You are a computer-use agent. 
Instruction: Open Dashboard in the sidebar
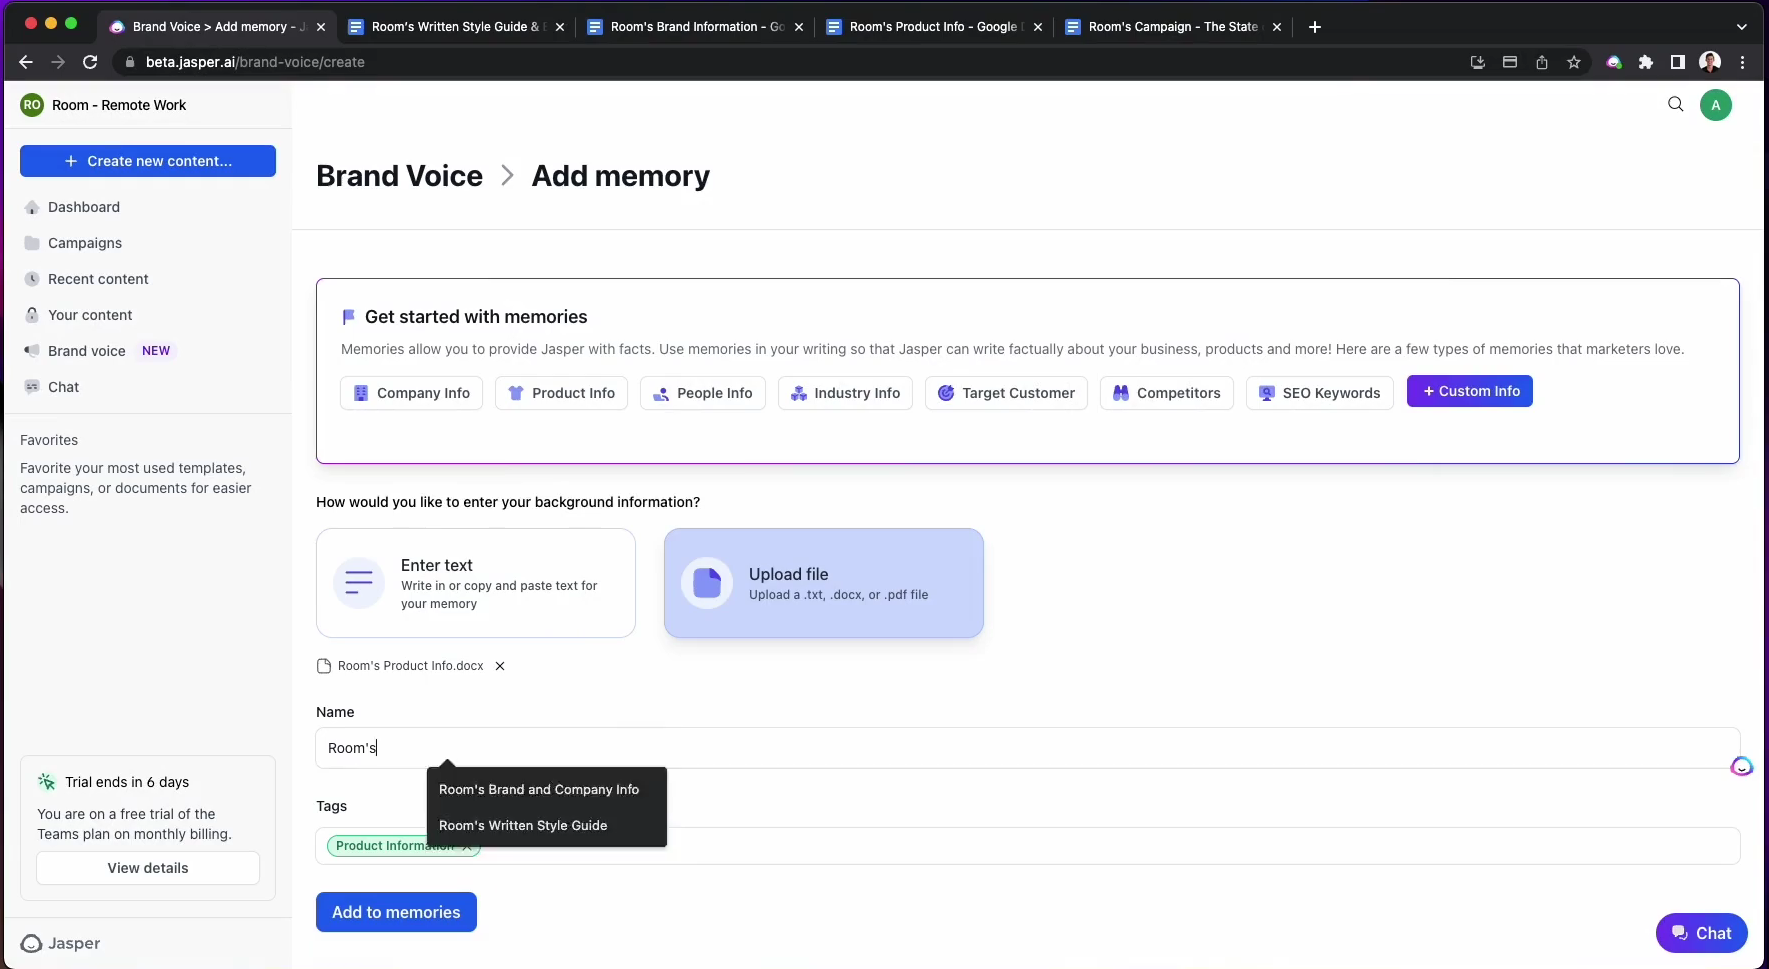tap(84, 207)
